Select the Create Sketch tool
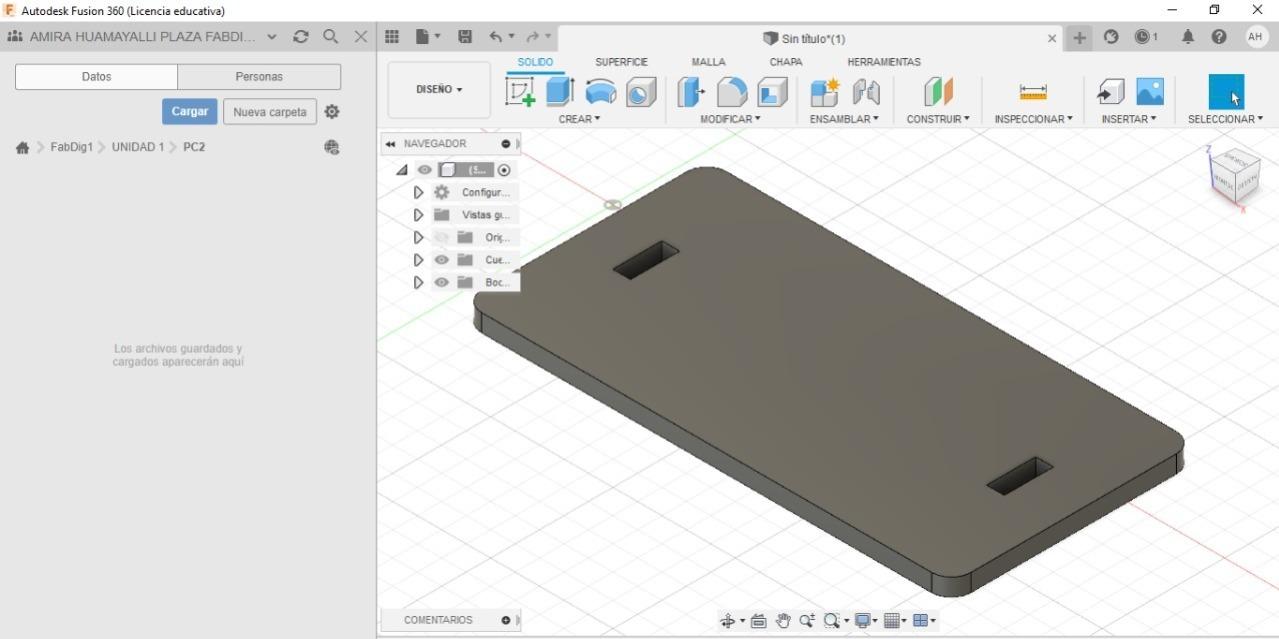 coord(520,92)
